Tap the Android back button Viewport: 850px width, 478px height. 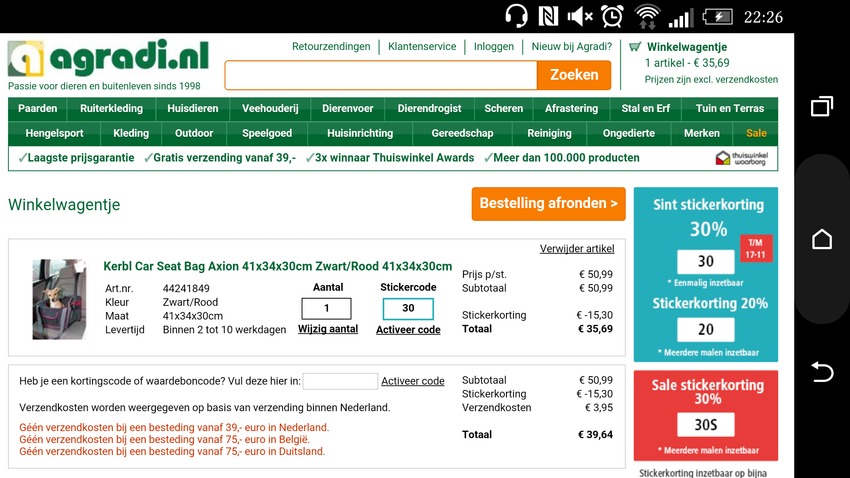pyautogui.click(x=821, y=372)
